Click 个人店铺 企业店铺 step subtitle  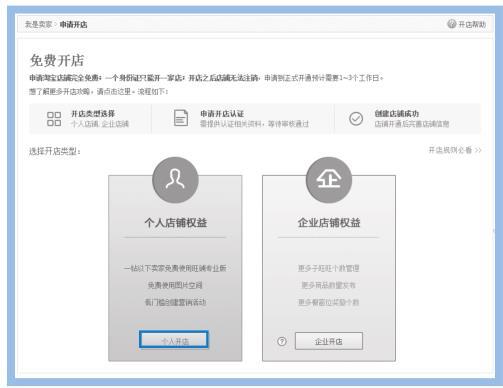tap(100, 124)
